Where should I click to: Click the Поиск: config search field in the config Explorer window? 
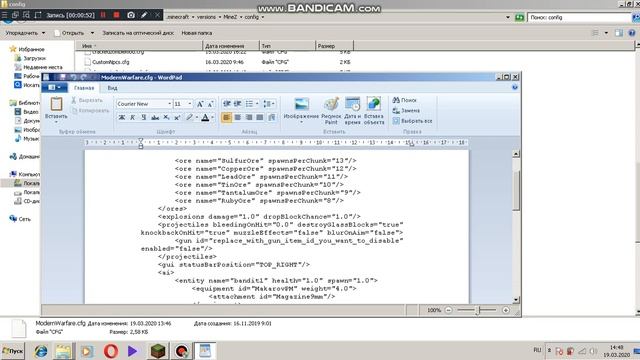(x=579, y=18)
